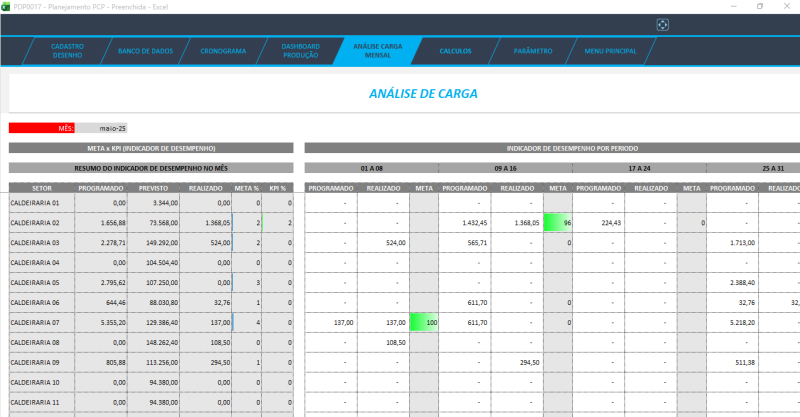Click the SETOR column header
Screen dimensions: 800x417
click(x=41, y=187)
